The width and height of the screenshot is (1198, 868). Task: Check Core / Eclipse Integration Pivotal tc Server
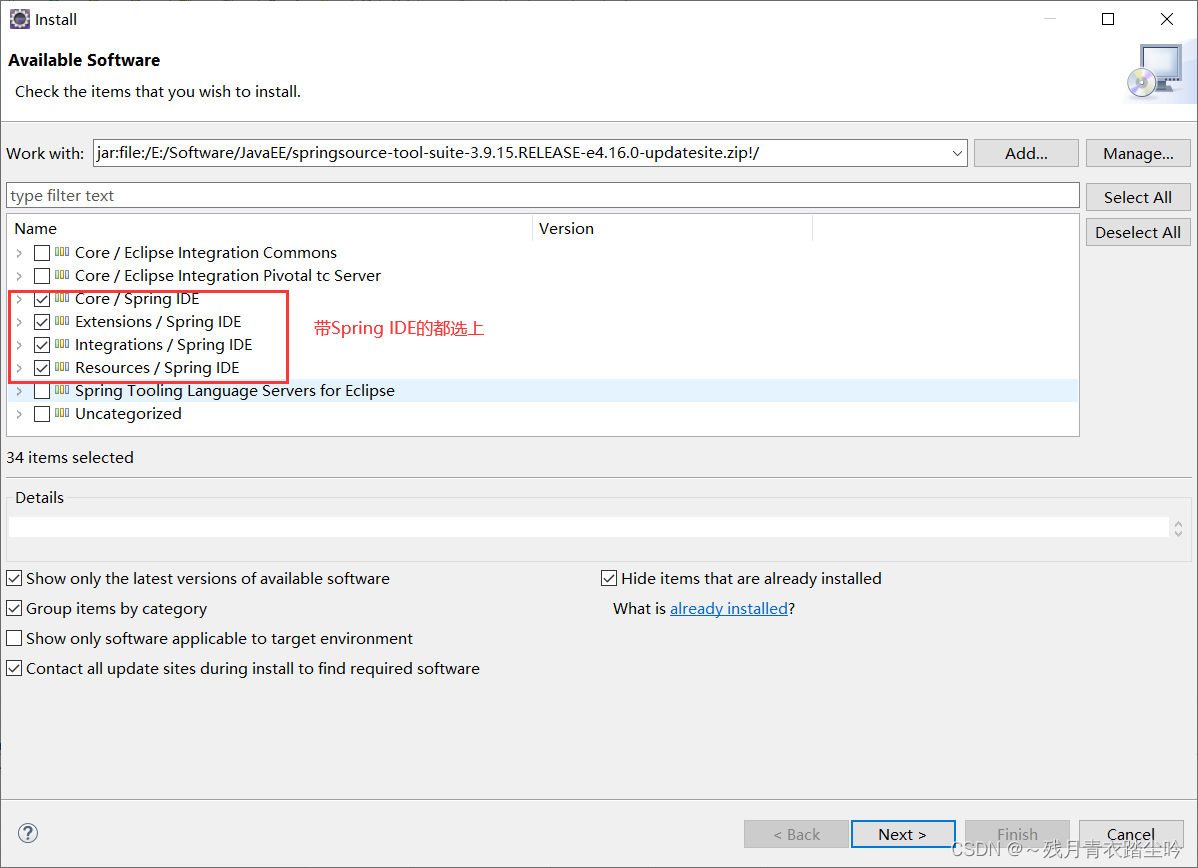[x=41, y=275]
